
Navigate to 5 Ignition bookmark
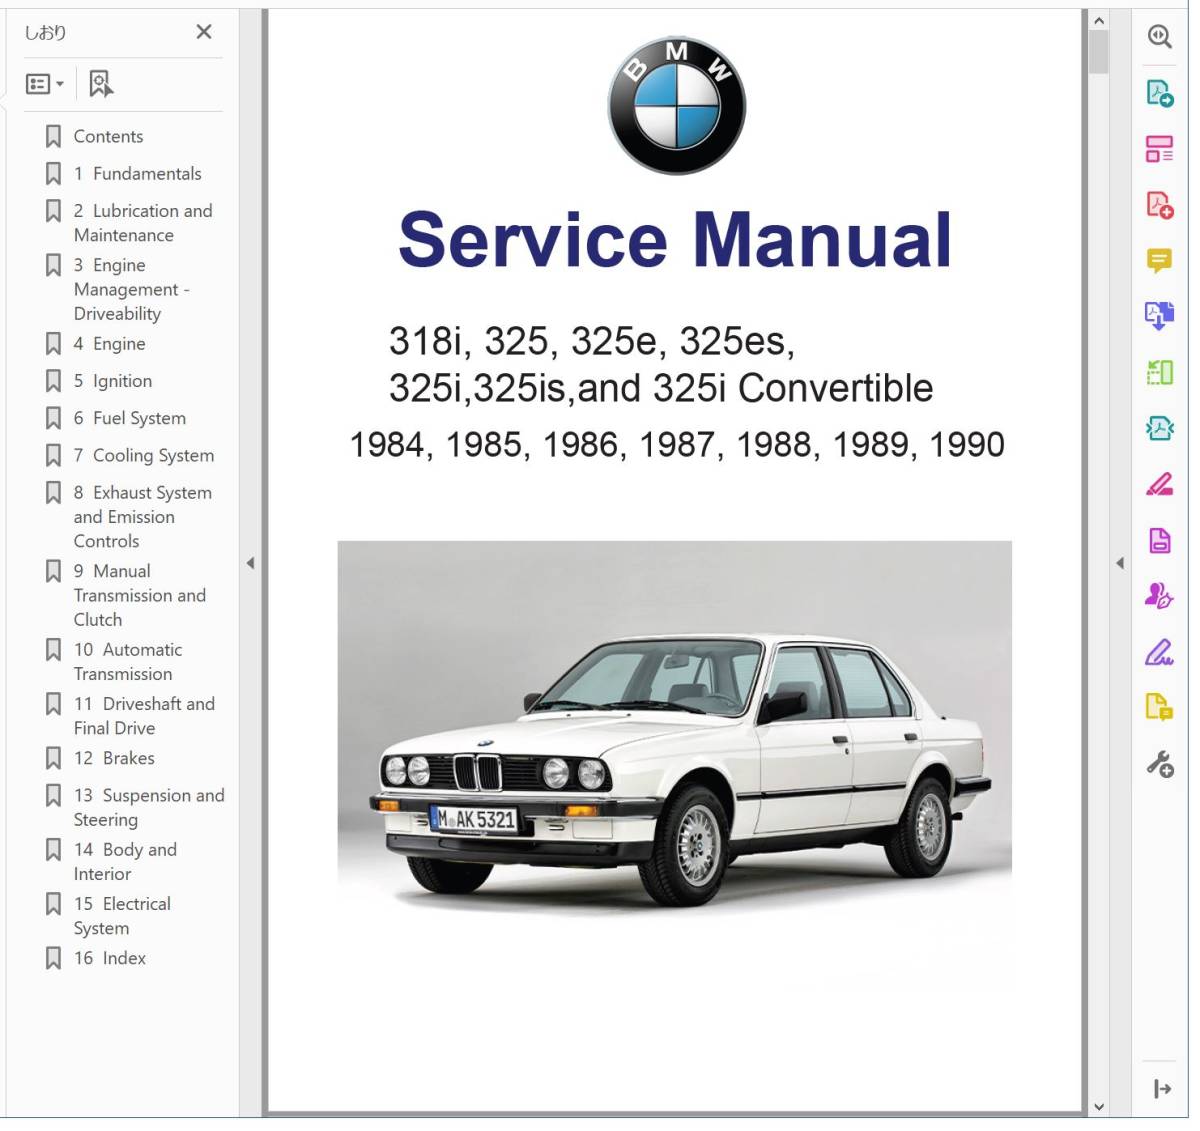113,381
